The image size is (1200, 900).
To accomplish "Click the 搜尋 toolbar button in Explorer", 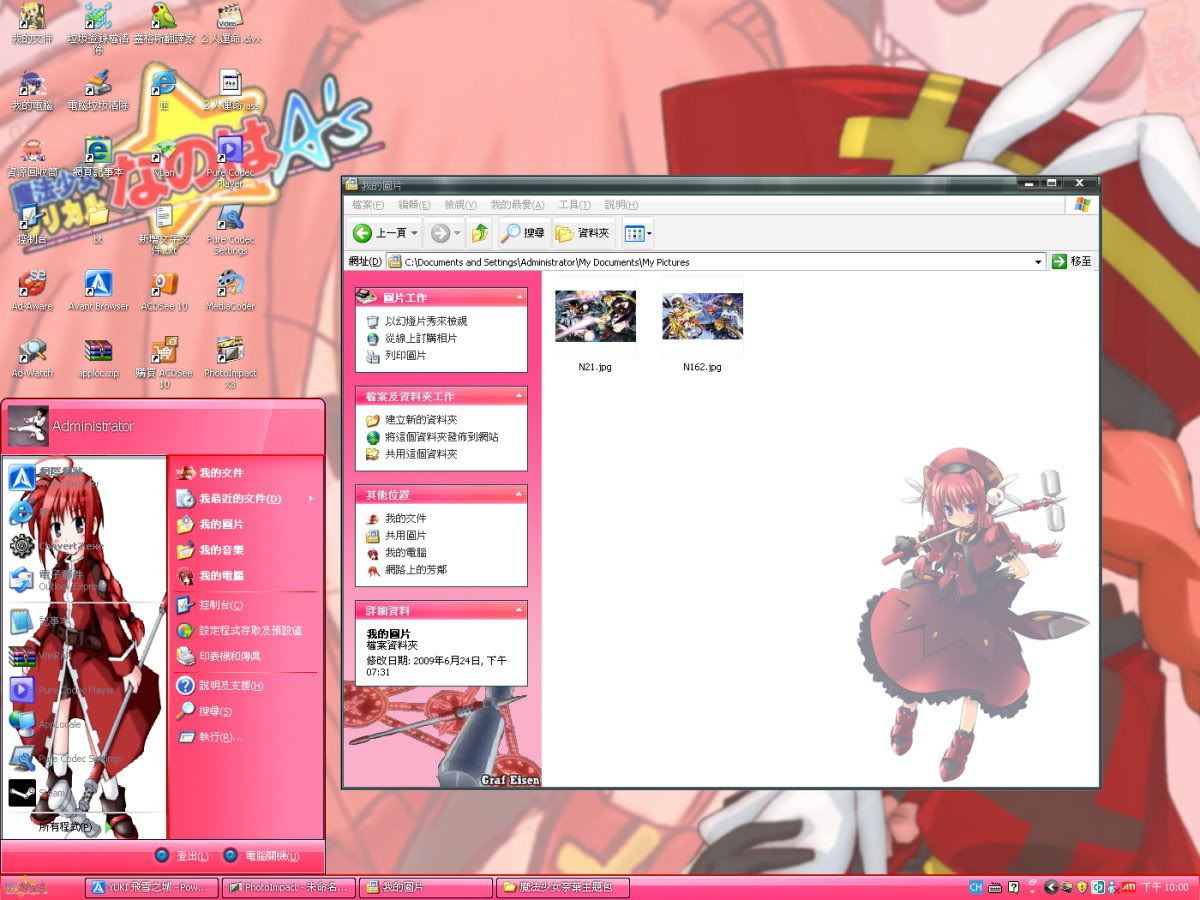I will (x=524, y=233).
